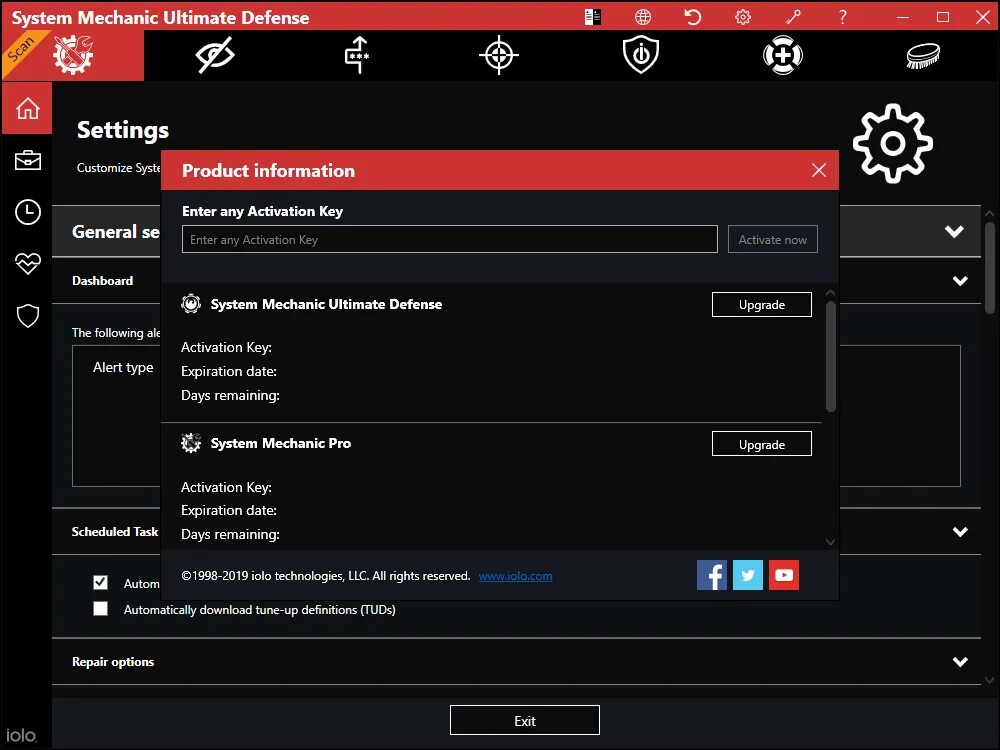Click the iolo logo at bottom left
Viewport: 1000px width, 750px height.
(21, 735)
